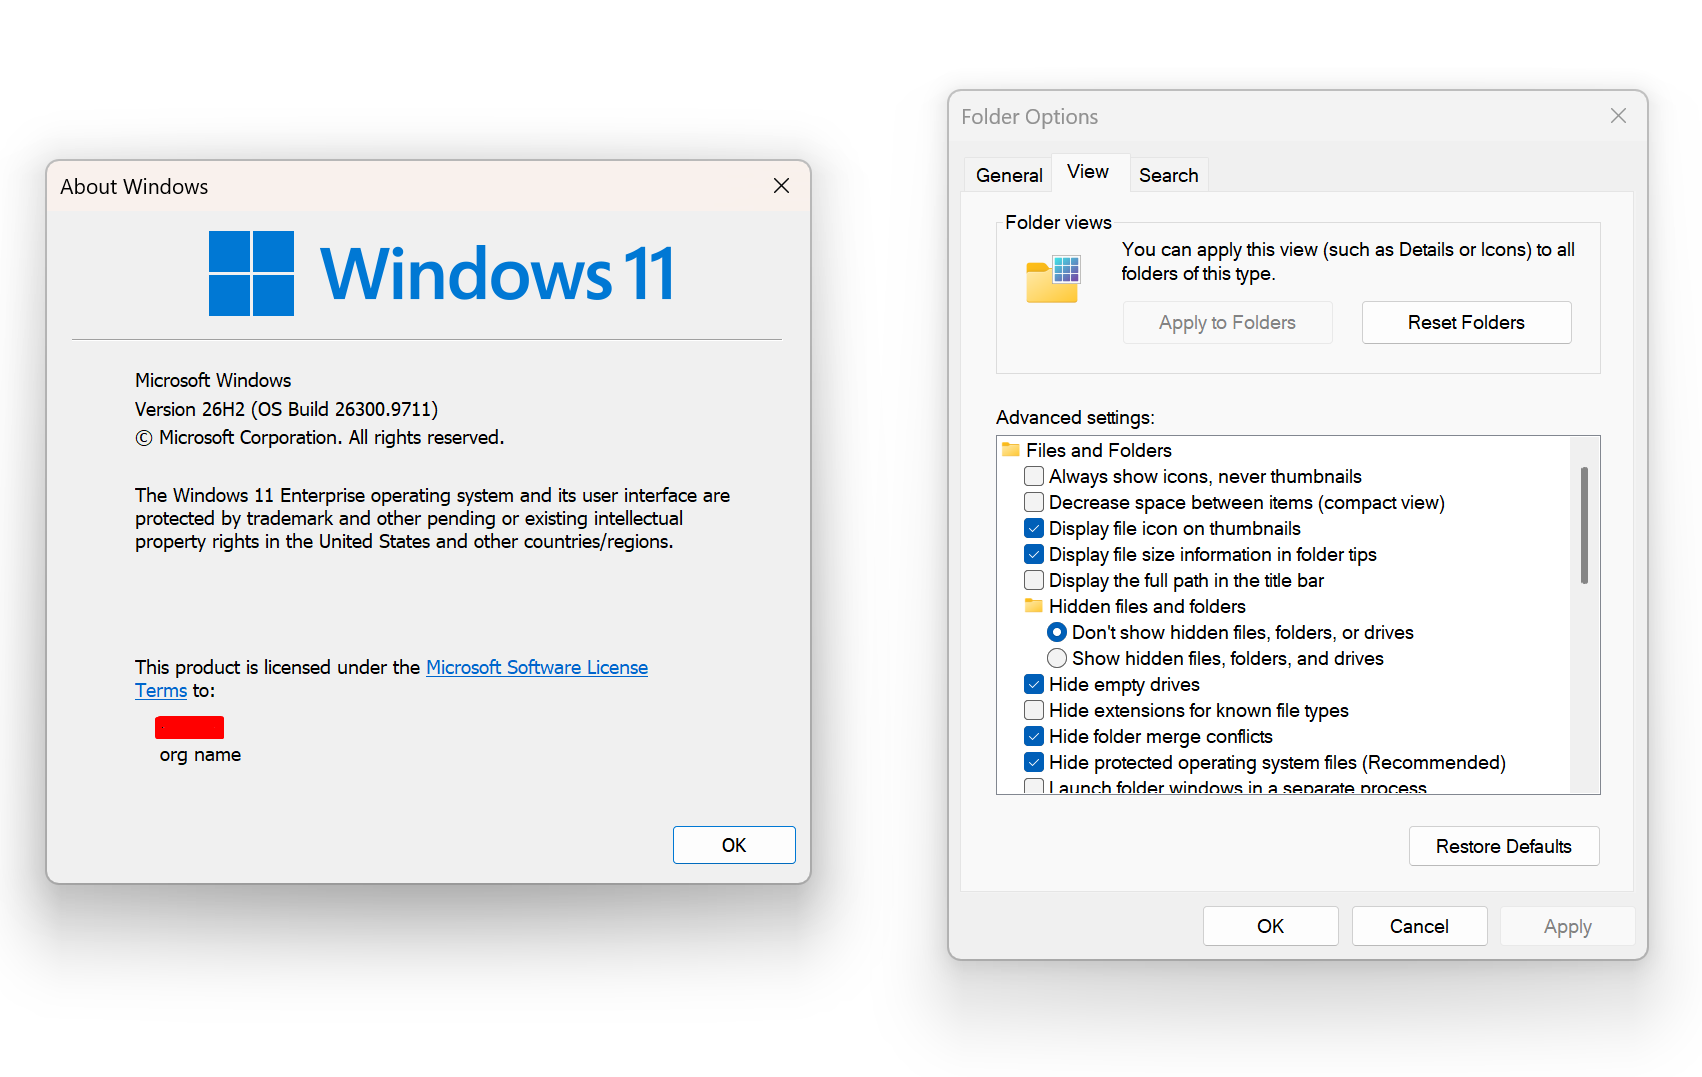Toggle Display file size information in folder tips

click(x=1034, y=554)
